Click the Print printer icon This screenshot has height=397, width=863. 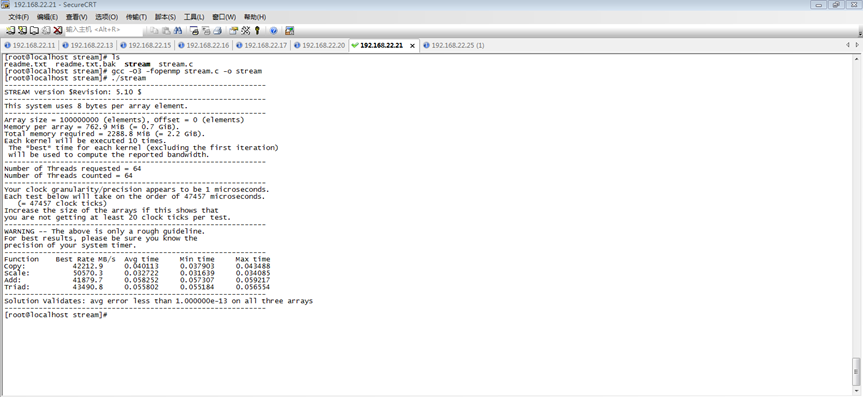click(x=217, y=31)
